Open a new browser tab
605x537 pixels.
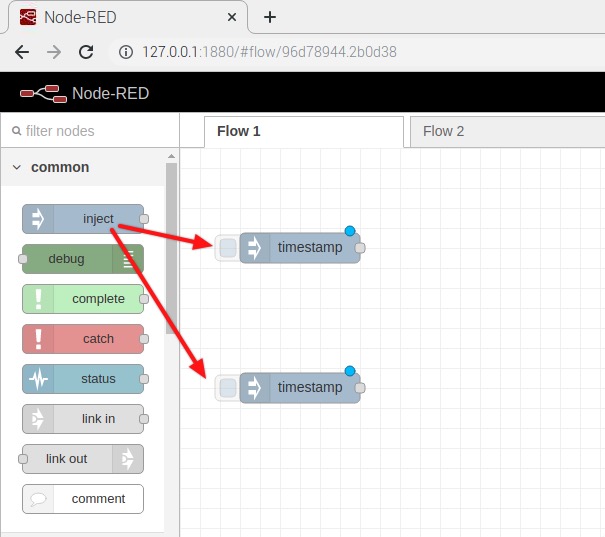pyautogui.click(x=269, y=17)
